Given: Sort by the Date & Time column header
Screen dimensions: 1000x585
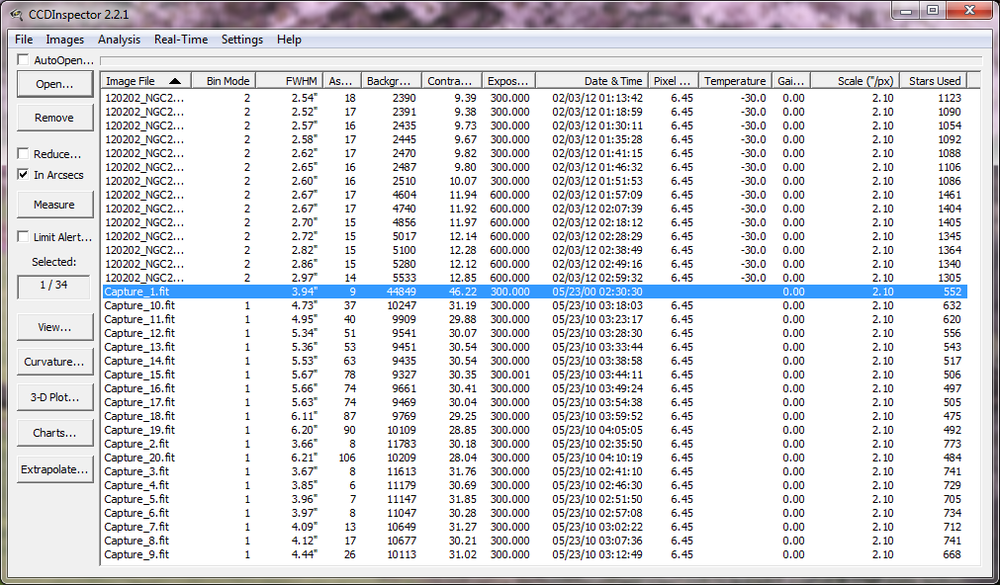Looking at the screenshot, I should pyautogui.click(x=592, y=81).
